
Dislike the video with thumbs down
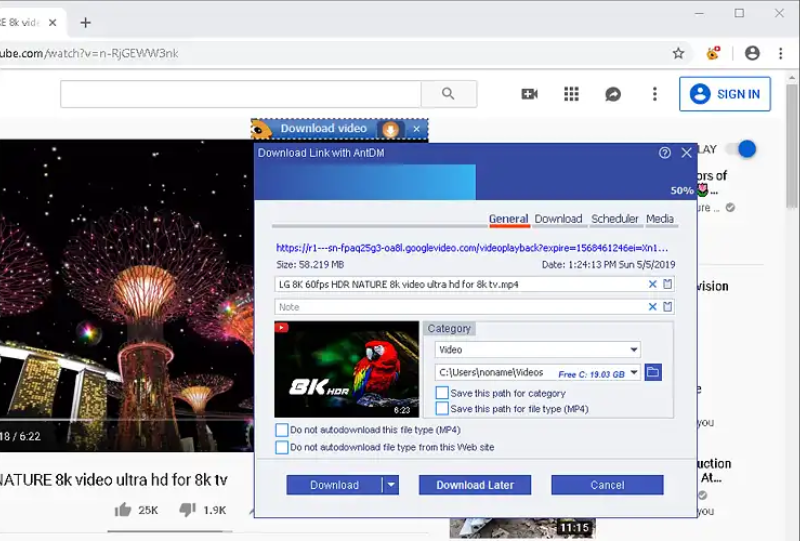pyautogui.click(x=188, y=509)
